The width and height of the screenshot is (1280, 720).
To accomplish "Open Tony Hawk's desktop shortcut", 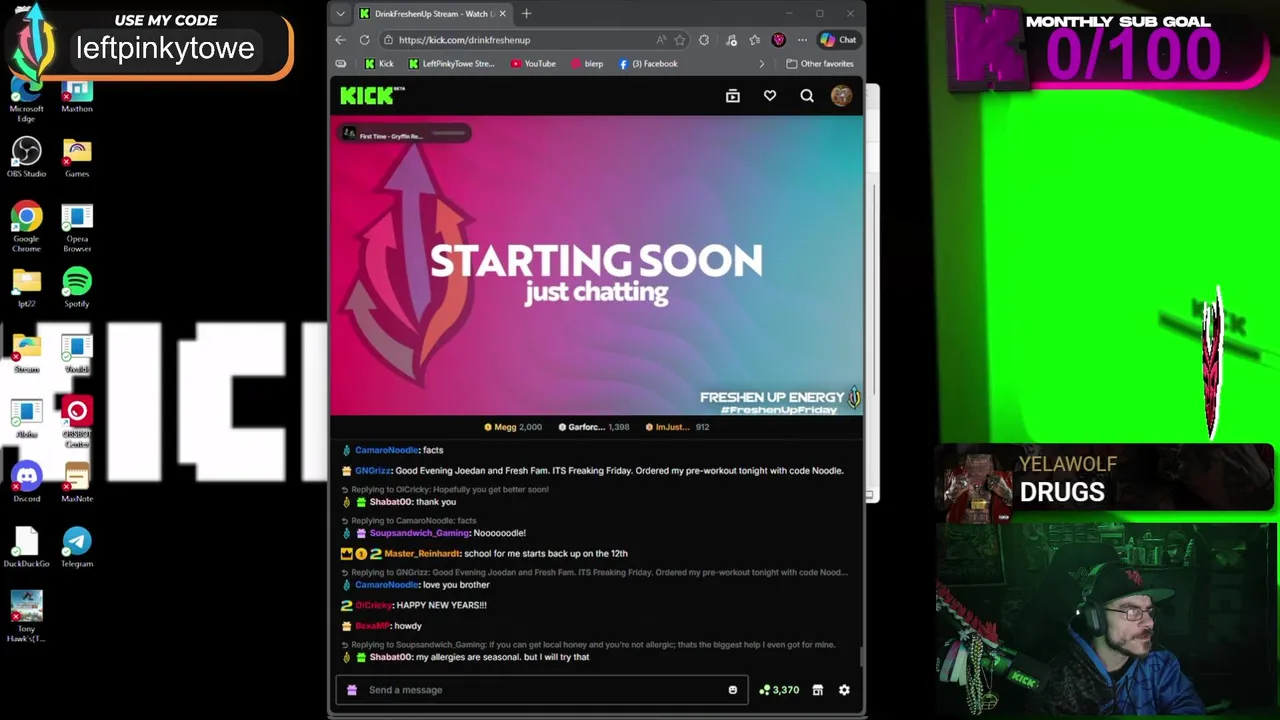I will 26,616.
